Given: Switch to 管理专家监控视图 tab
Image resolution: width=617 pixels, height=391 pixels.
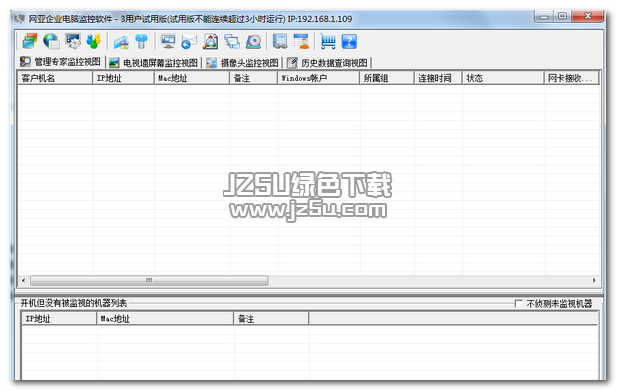Looking at the screenshot, I should [x=61, y=62].
